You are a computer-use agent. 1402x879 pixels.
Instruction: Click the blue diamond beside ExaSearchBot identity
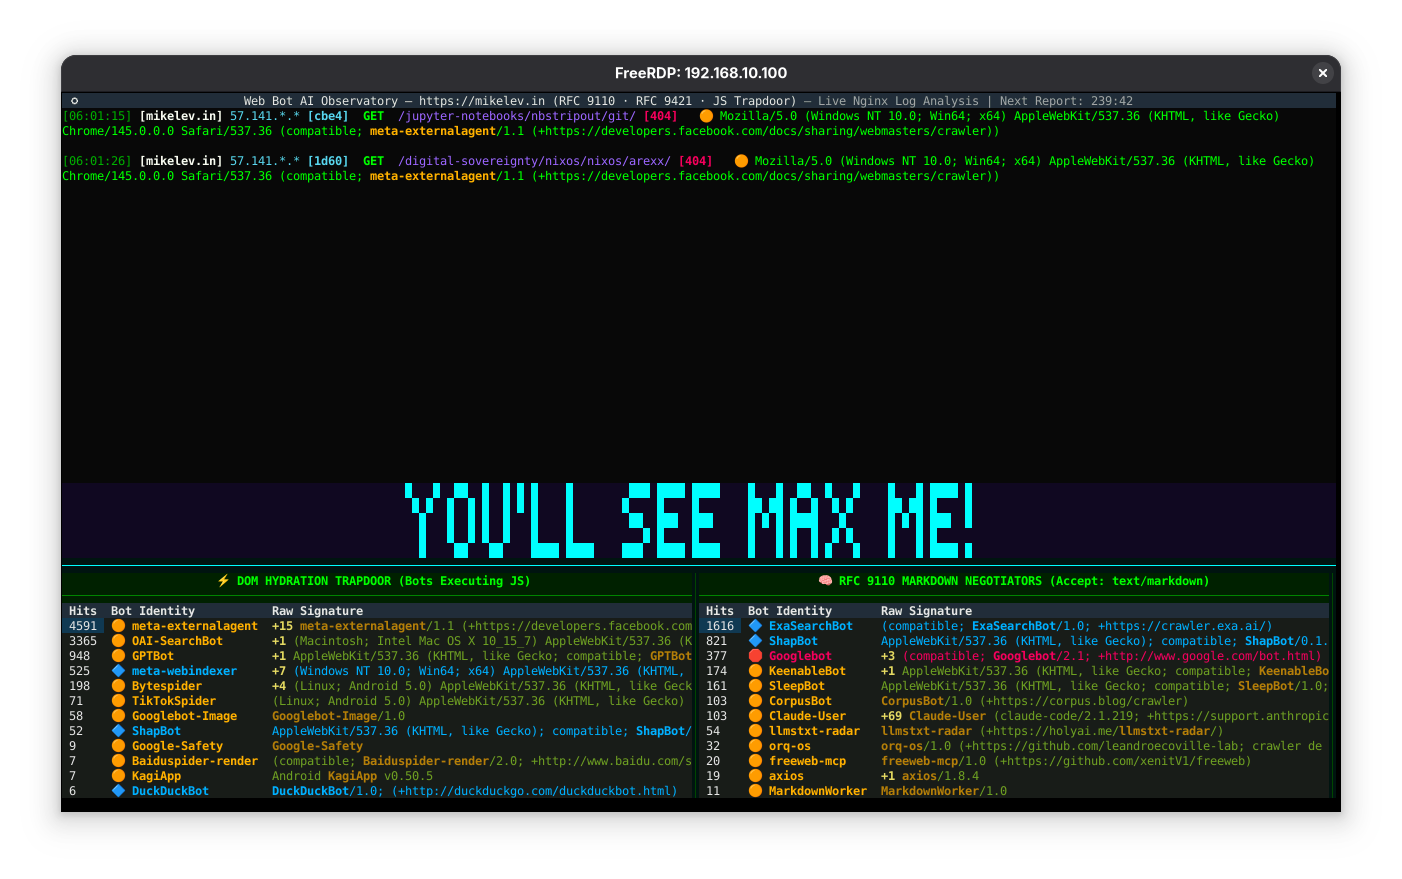(x=755, y=626)
